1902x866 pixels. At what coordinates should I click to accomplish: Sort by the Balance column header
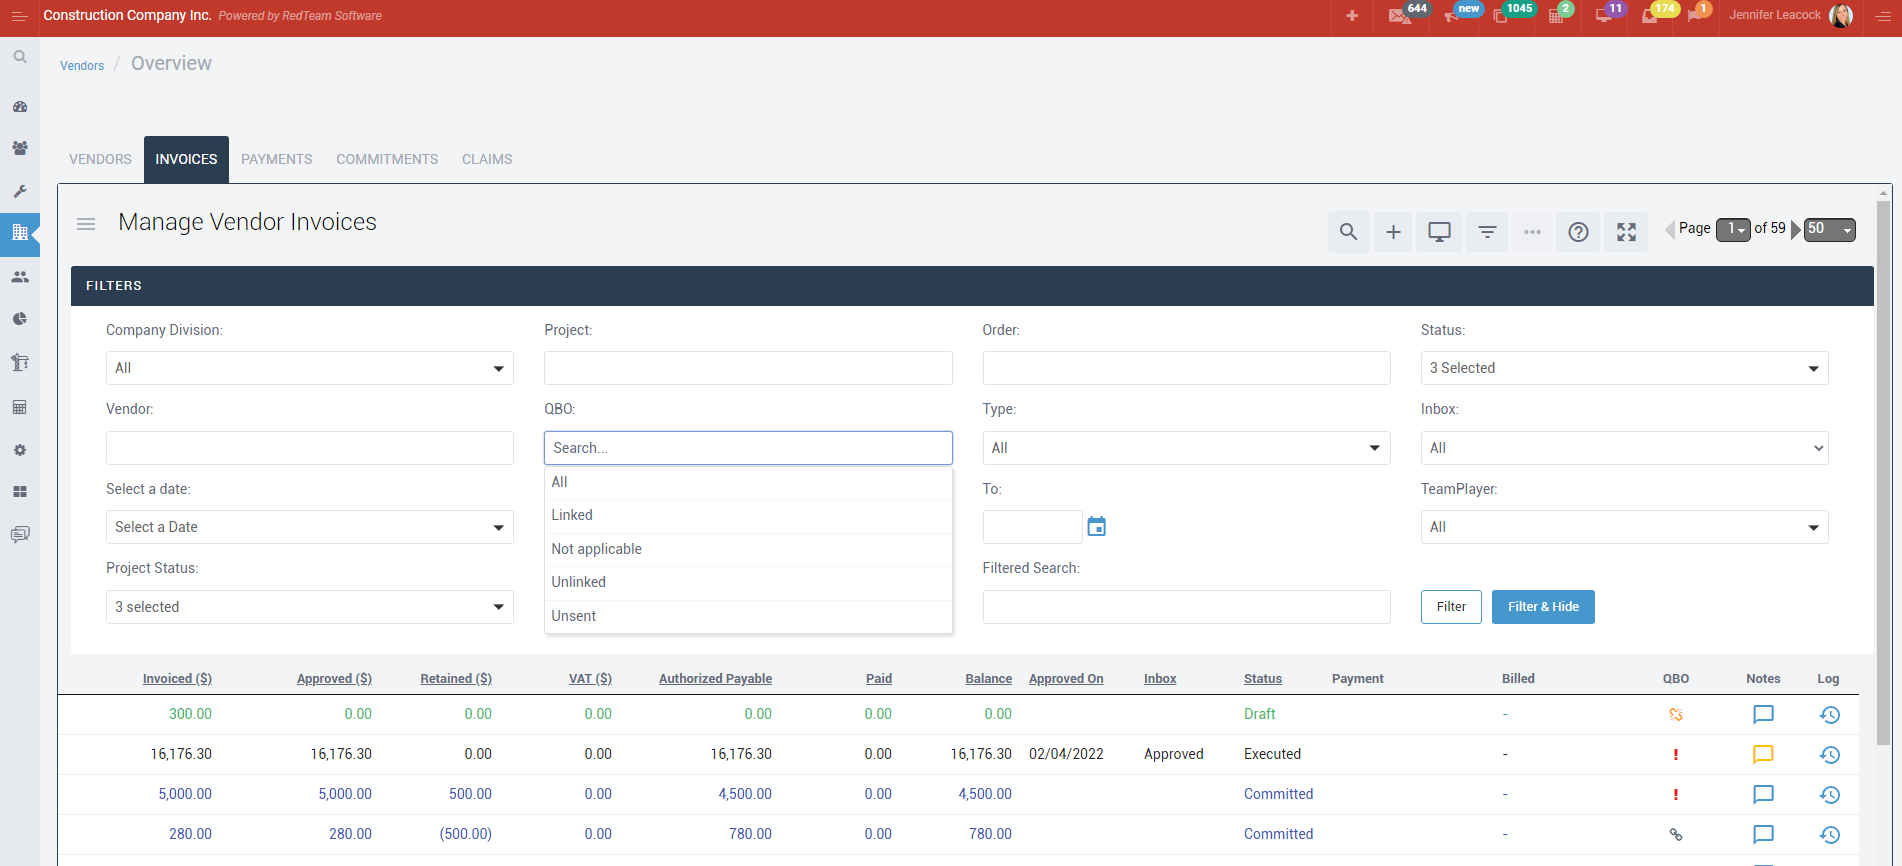[x=988, y=679]
